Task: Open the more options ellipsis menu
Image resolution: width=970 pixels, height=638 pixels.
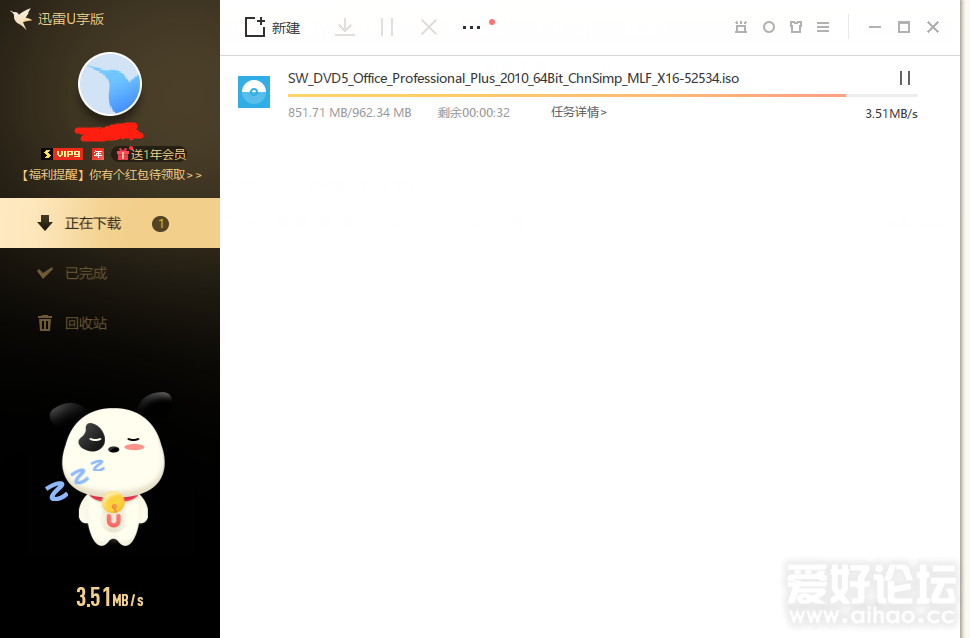Action: 471,27
